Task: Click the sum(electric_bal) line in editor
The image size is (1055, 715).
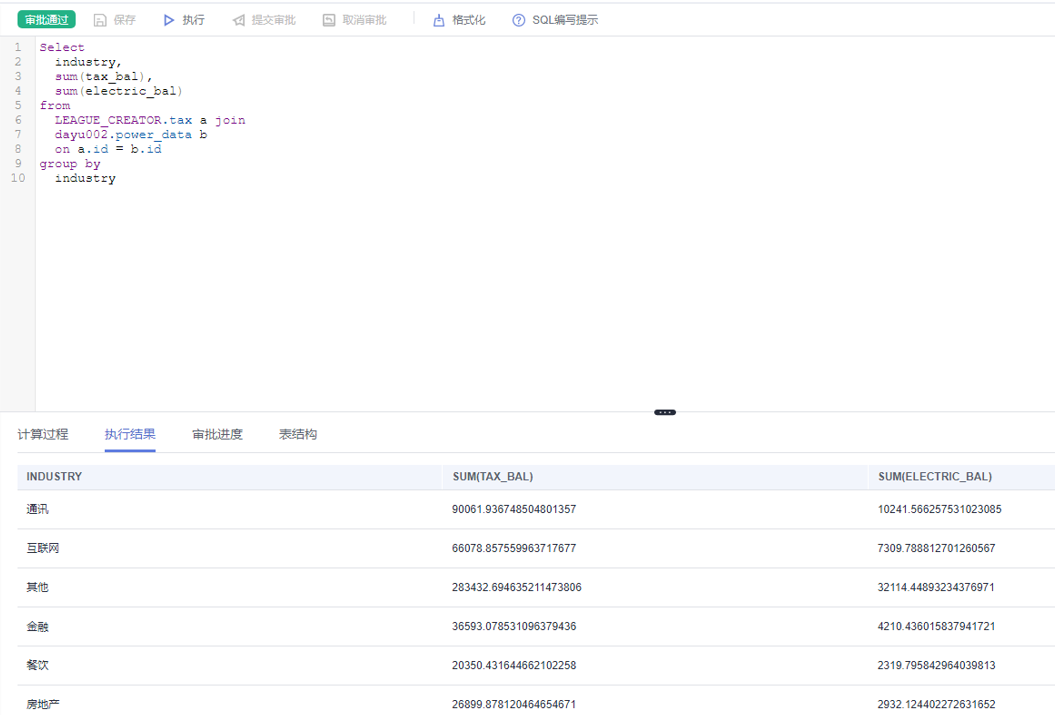Action: 118,91
